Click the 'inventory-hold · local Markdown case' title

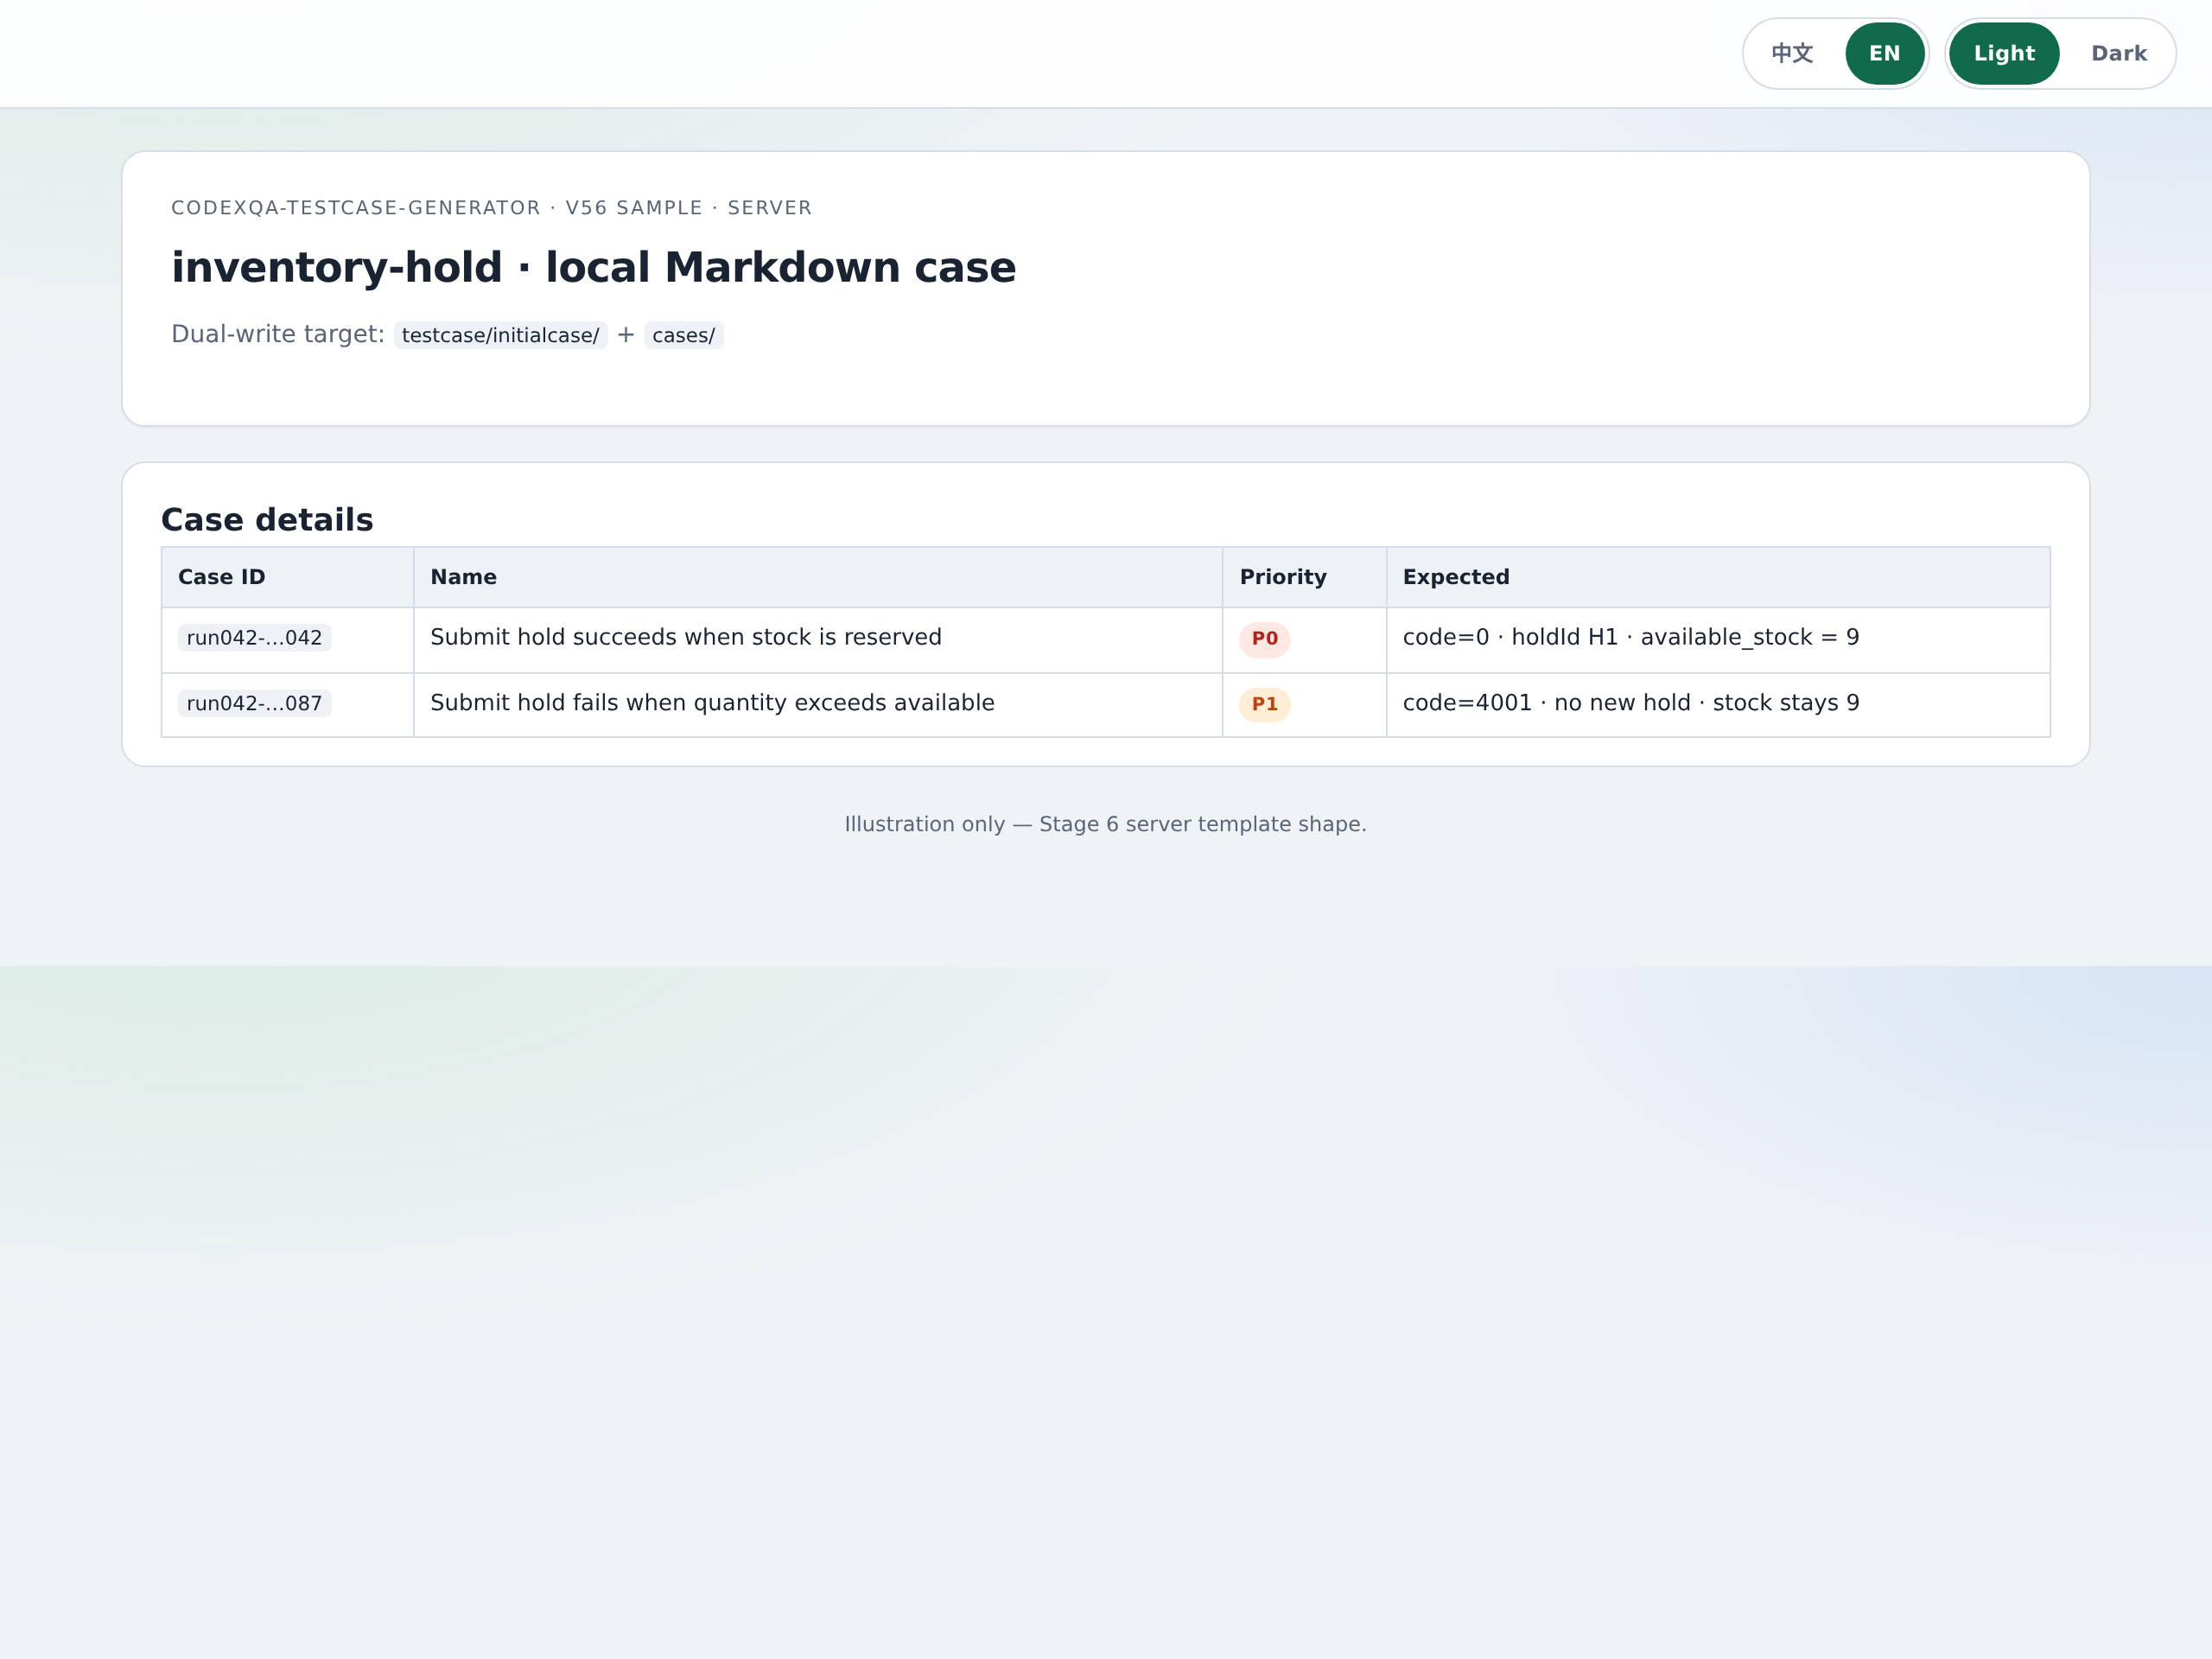[x=594, y=268]
